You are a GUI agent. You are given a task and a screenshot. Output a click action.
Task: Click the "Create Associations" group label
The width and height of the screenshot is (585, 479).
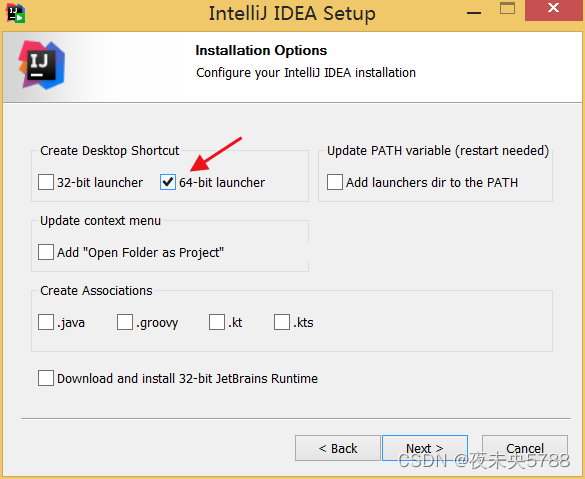pos(96,291)
